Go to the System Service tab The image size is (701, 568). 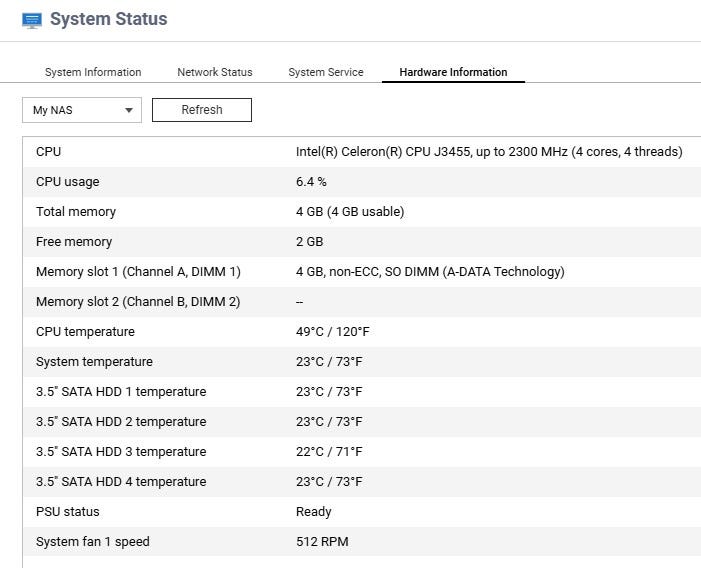point(326,72)
